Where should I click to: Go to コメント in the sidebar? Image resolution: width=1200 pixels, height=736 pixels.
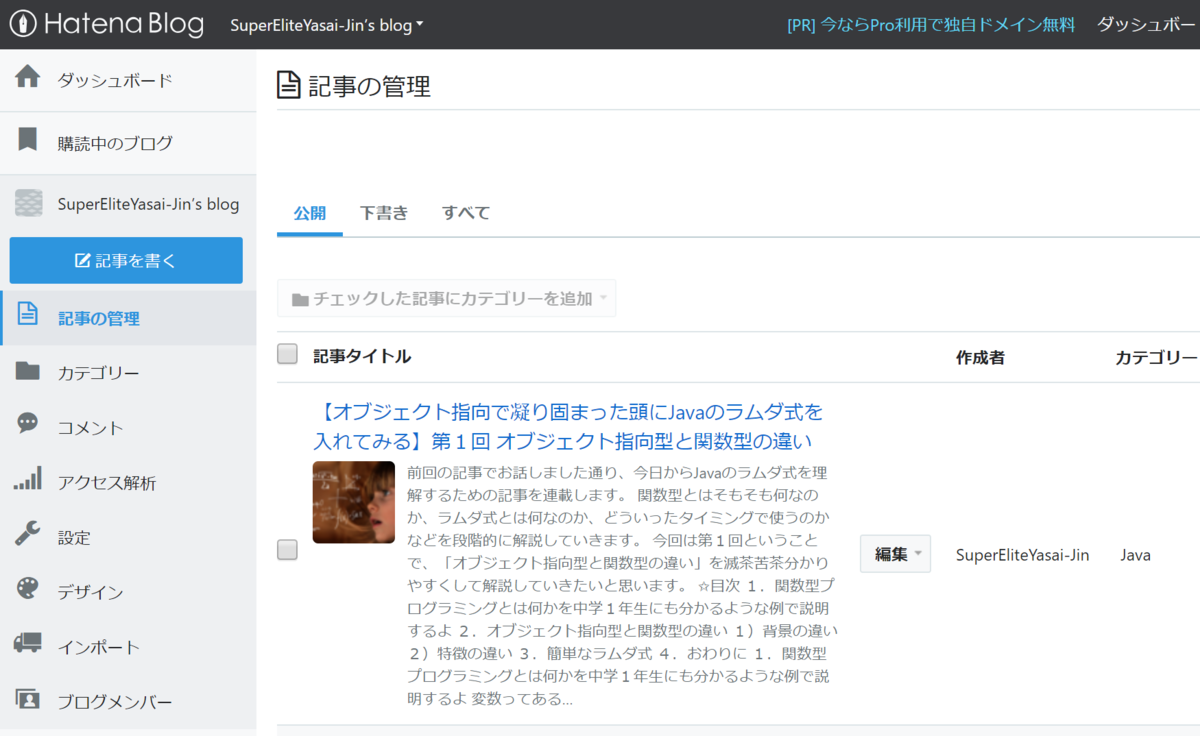128,427
